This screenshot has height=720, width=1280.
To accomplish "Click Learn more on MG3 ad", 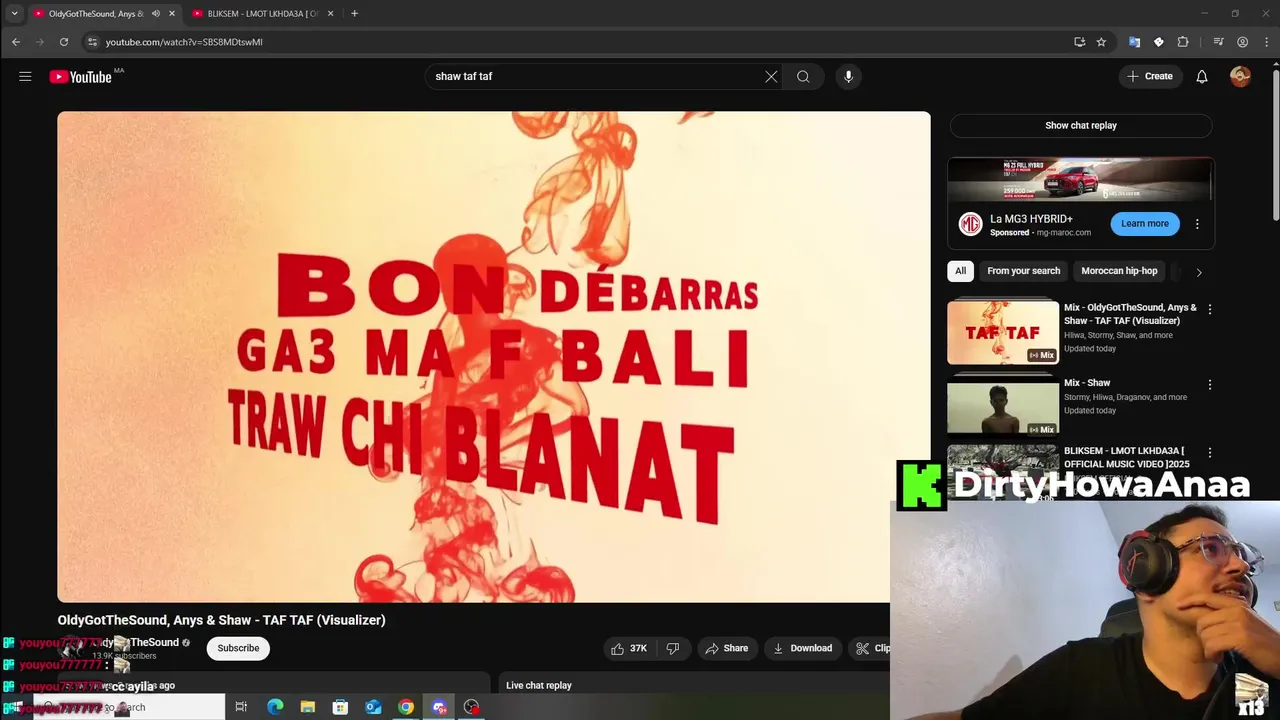I will pos(1144,224).
